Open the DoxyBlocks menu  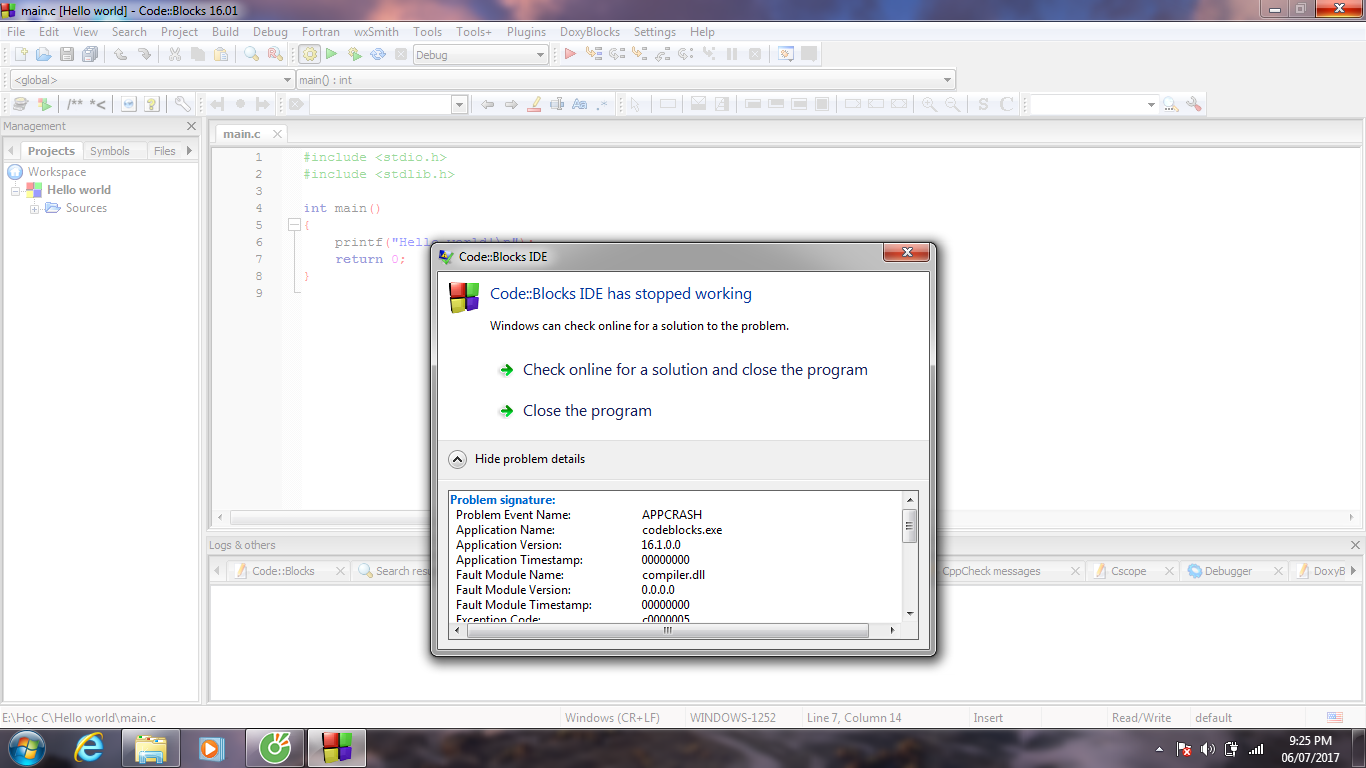[x=589, y=32]
